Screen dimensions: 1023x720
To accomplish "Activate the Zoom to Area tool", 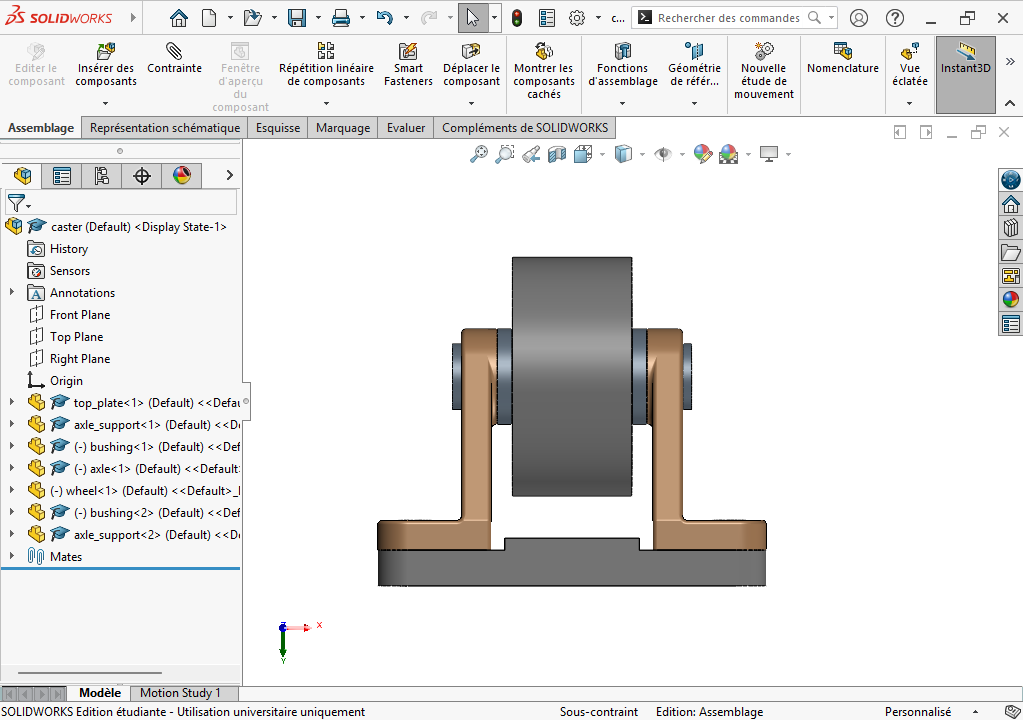I will pos(504,155).
